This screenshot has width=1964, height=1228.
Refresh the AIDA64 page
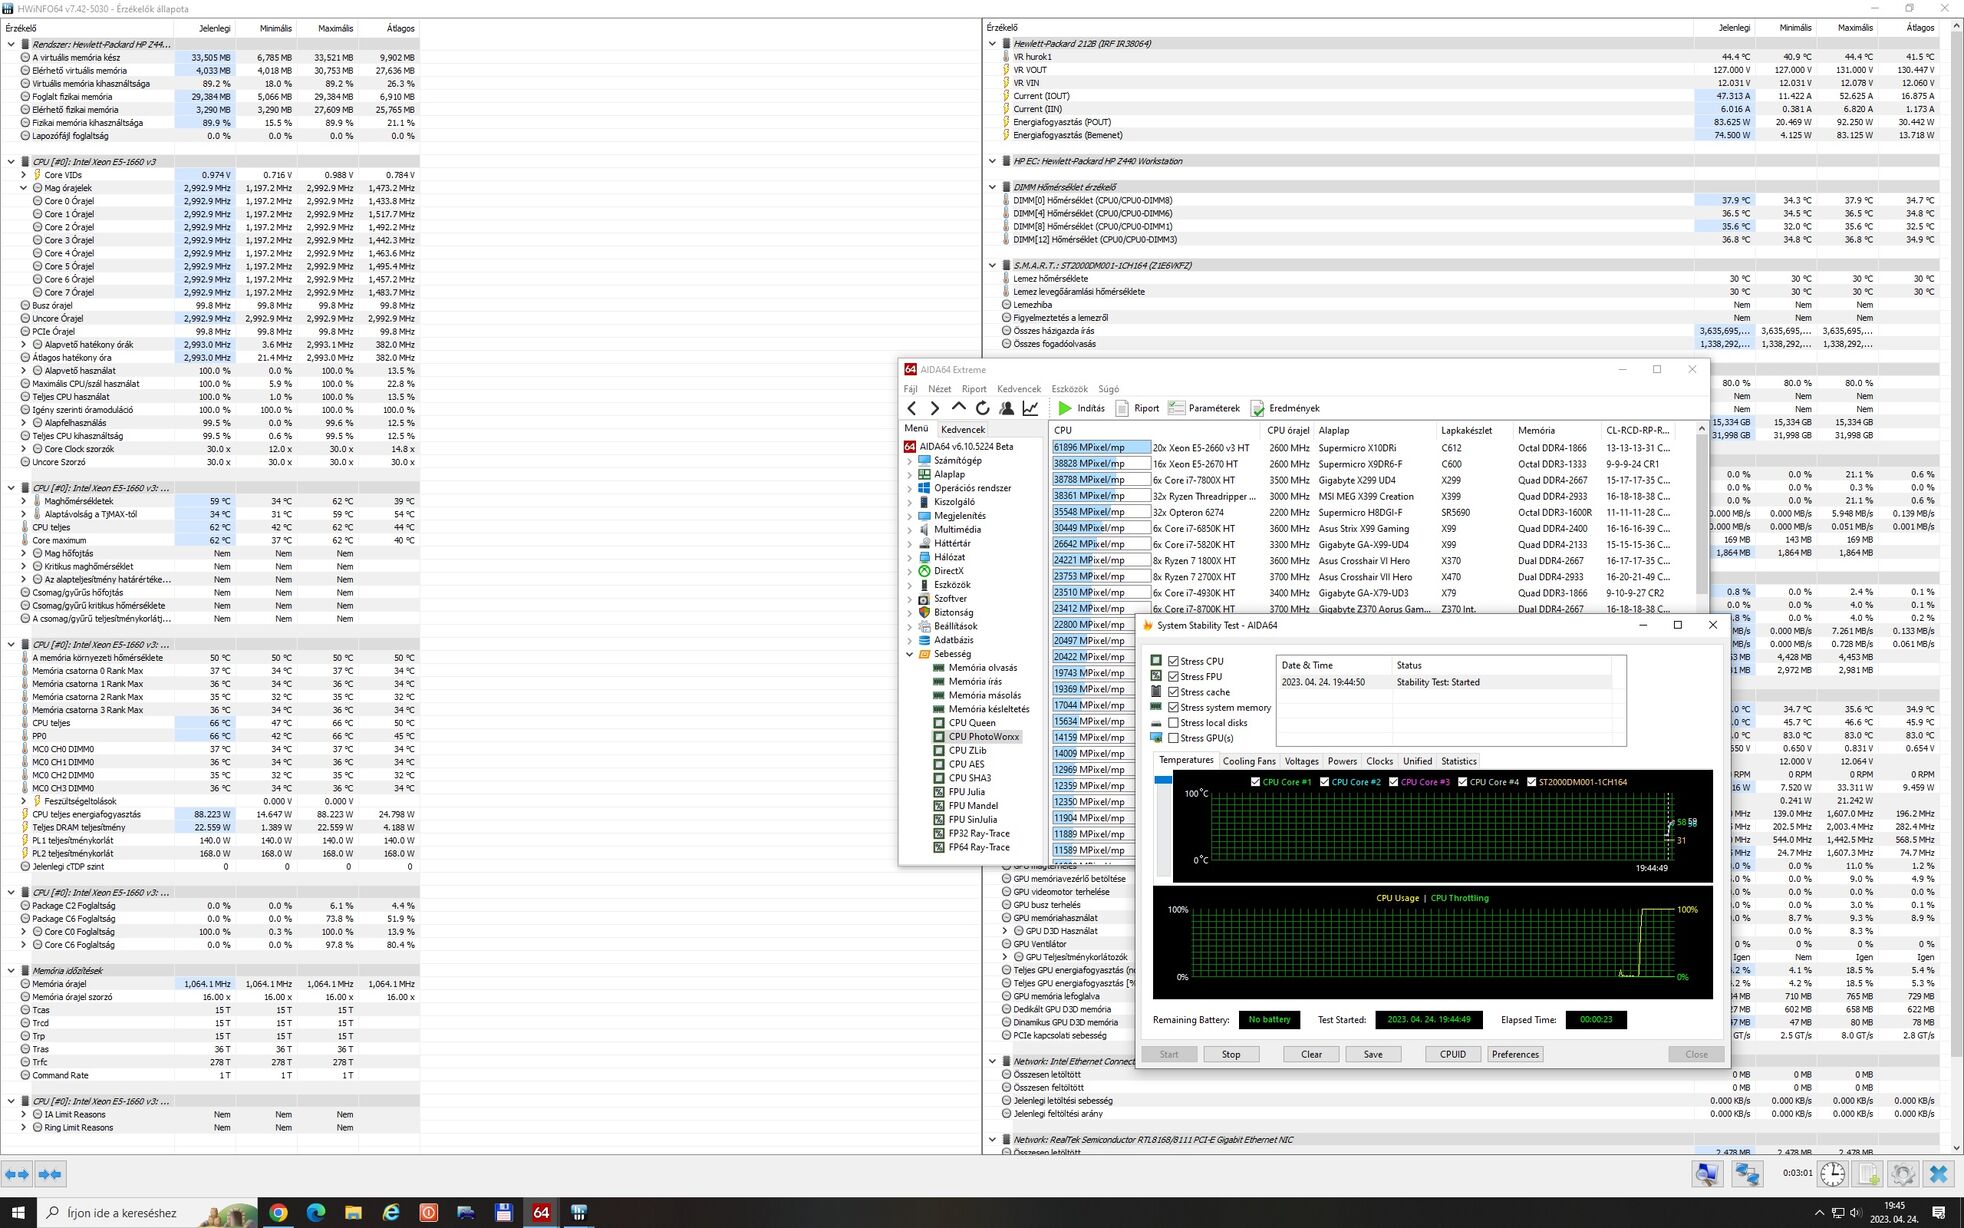point(982,408)
